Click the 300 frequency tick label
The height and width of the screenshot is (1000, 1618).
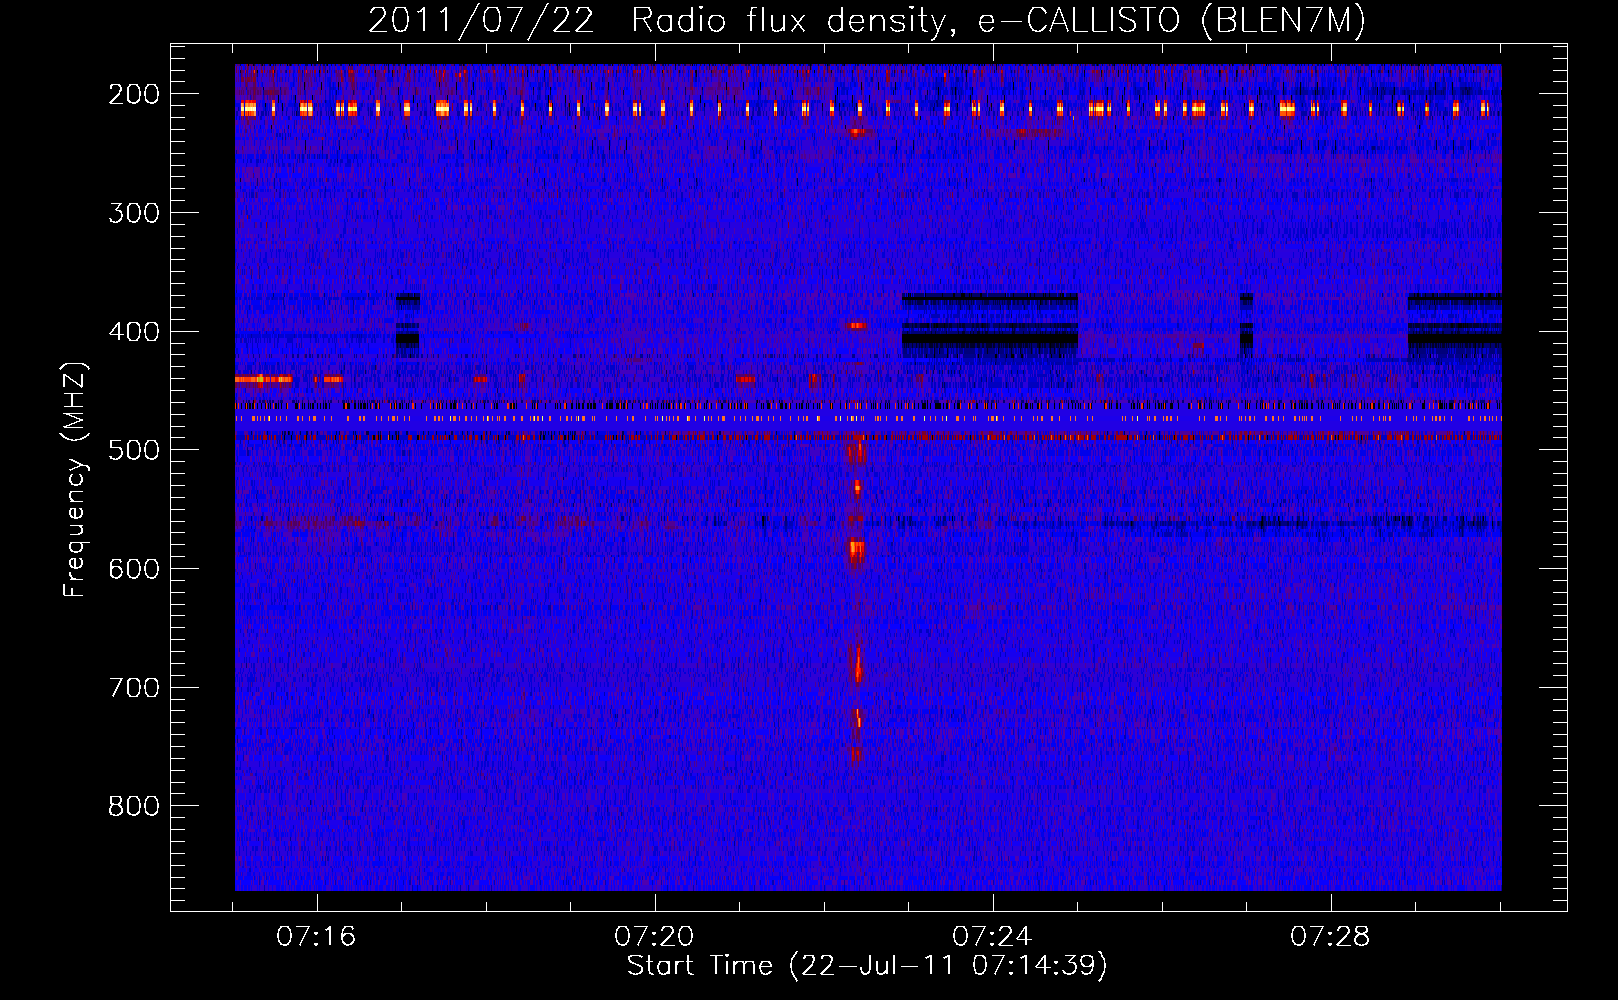(134, 213)
